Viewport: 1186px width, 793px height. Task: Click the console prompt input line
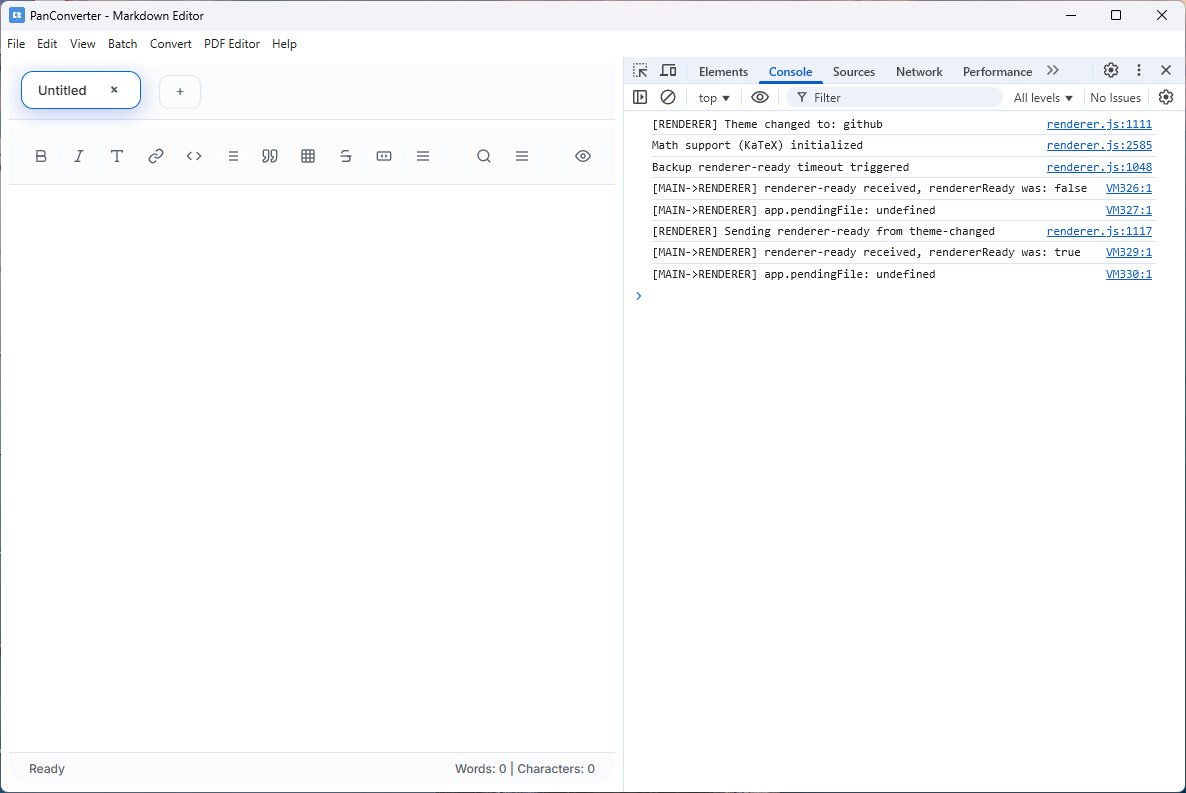click(x=904, y=296)
